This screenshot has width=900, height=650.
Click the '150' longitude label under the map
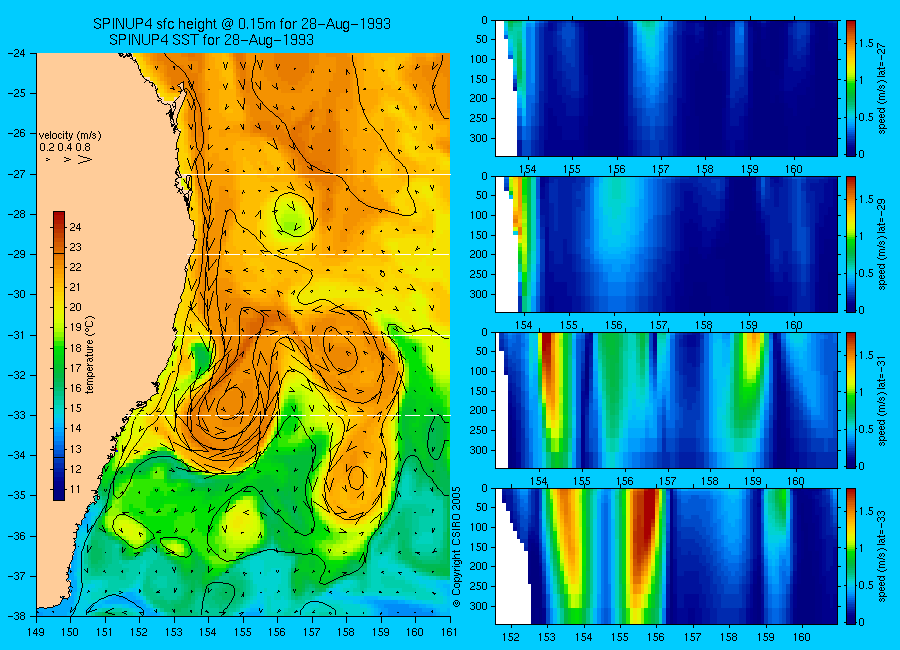71,632
